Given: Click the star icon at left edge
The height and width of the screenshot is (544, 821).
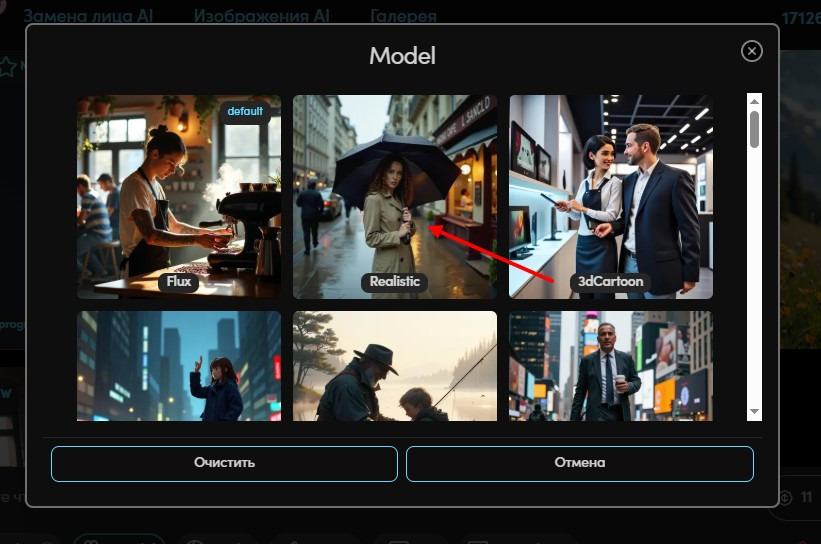Looking at the screenshot, I should 8,67.
